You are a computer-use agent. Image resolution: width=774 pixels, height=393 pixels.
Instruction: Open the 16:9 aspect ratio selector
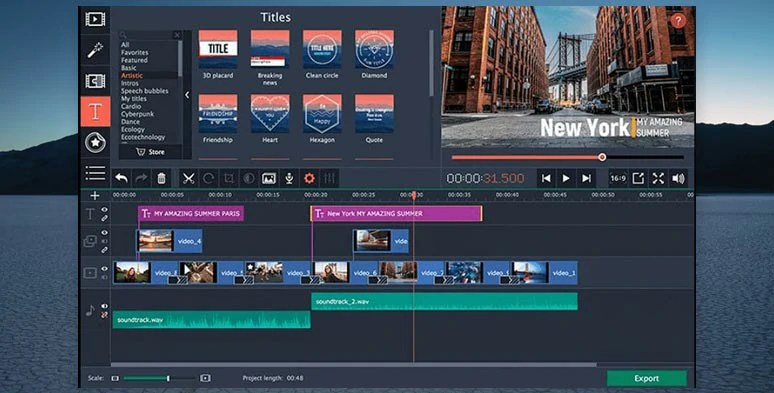click(618, 178)
